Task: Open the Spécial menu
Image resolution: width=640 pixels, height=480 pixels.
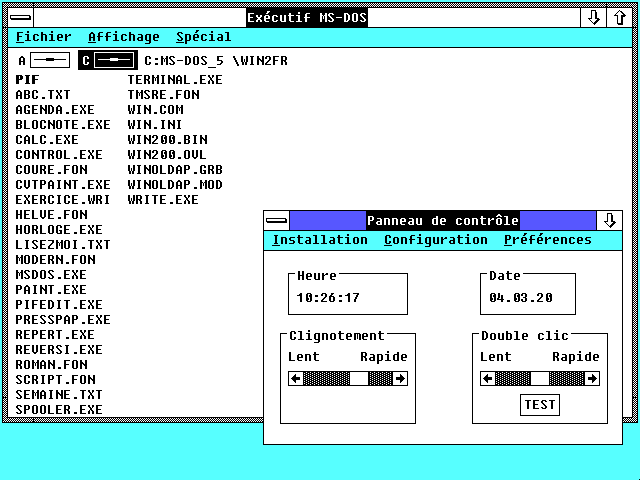Action: pyautogui.click(x=204, y=37)
